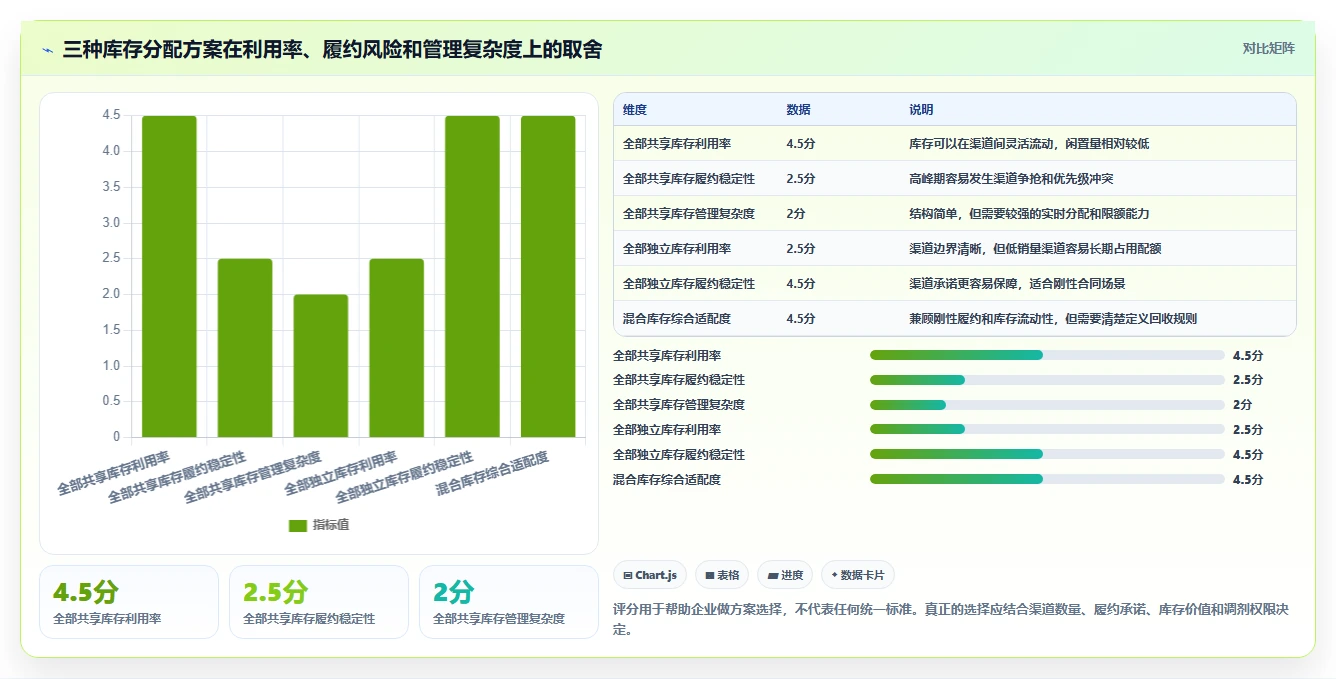The image size is (1336, 679).
Task: Click the Chart.js tag chip
Action: pyautogui.click(x=649, y=575)
